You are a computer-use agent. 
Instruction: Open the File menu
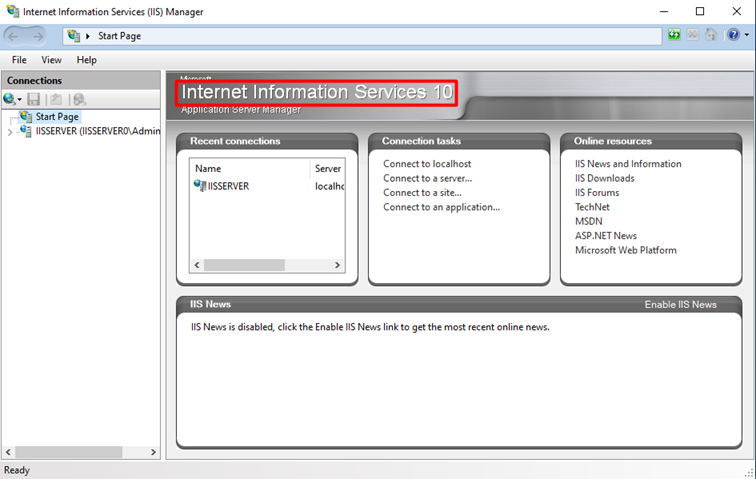point(19,60)
